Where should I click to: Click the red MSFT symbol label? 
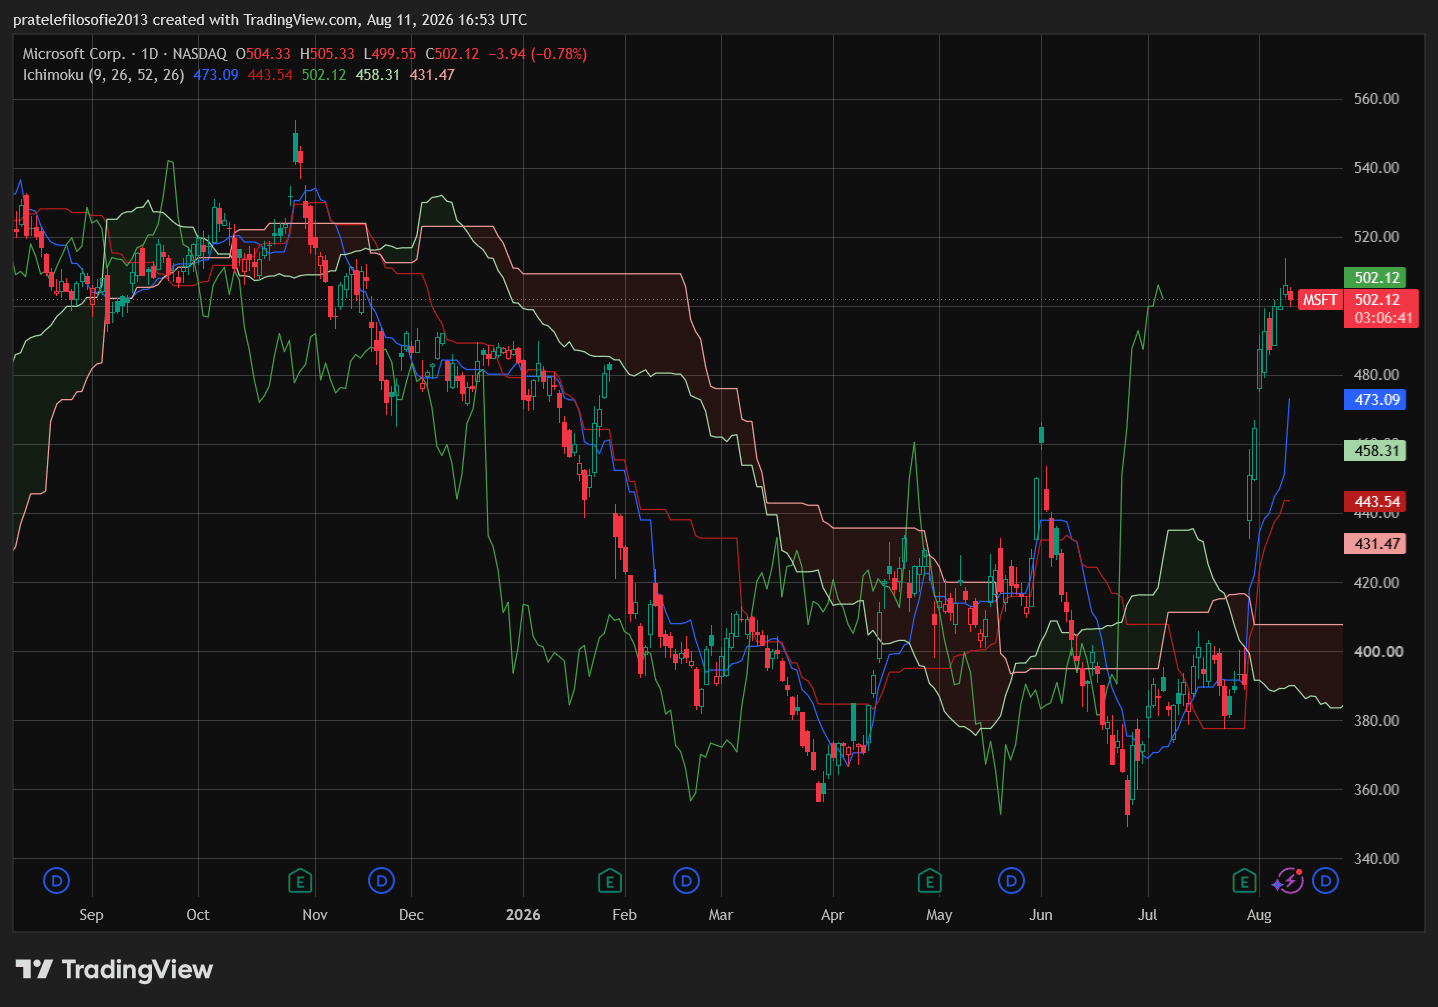[x=1320, y=300]
